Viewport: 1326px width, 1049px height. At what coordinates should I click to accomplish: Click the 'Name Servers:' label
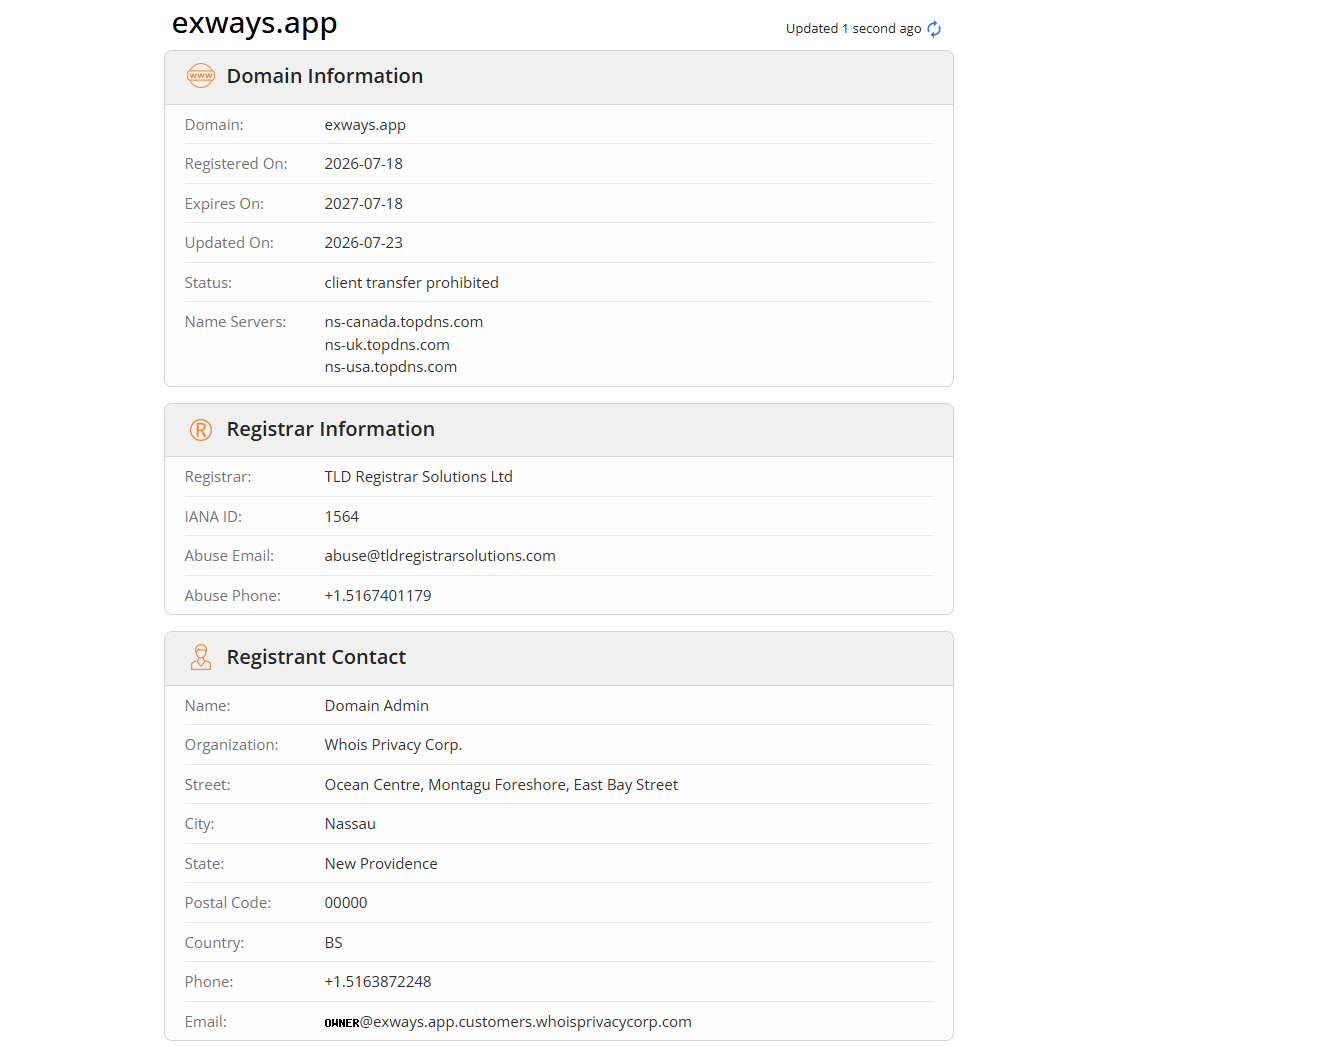(x=235, y=322)
